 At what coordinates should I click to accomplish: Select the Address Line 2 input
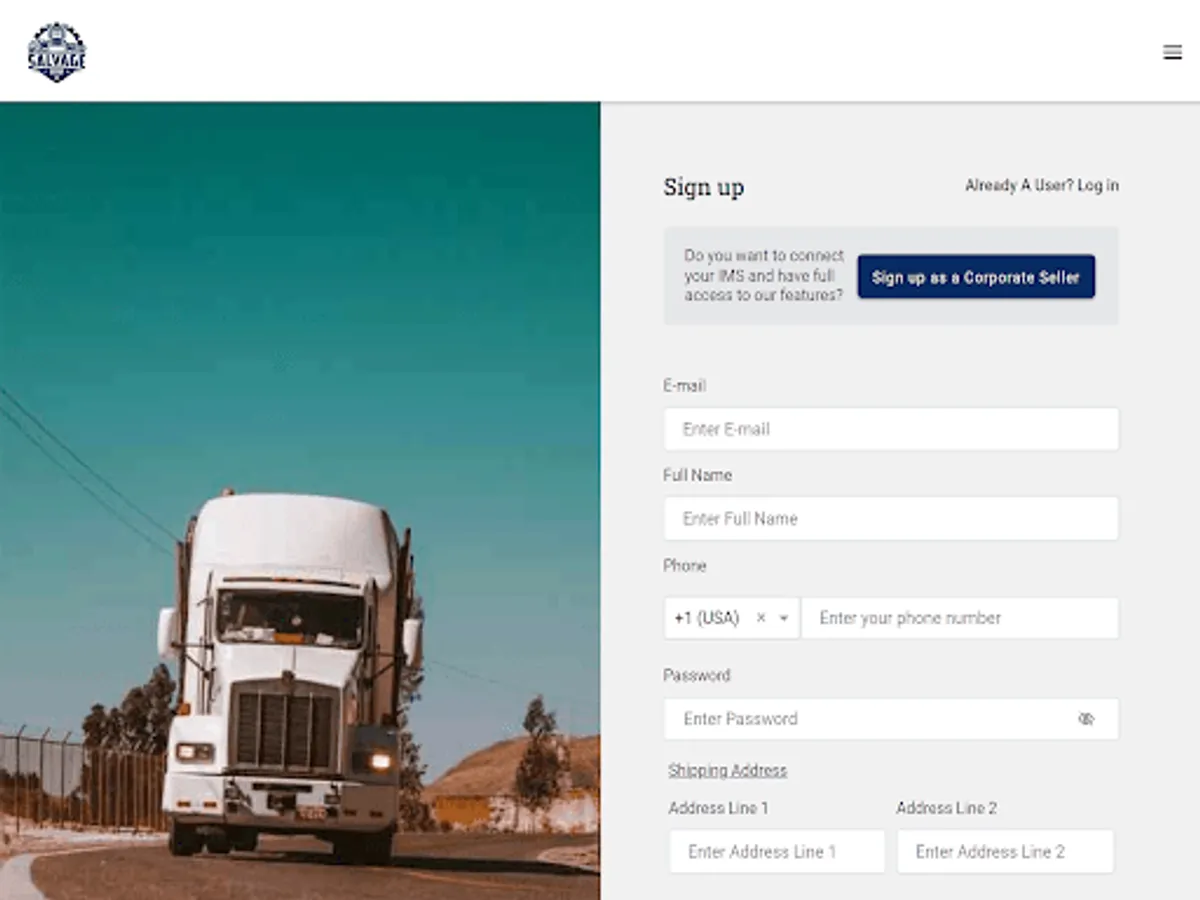(x=1005, y=852)
